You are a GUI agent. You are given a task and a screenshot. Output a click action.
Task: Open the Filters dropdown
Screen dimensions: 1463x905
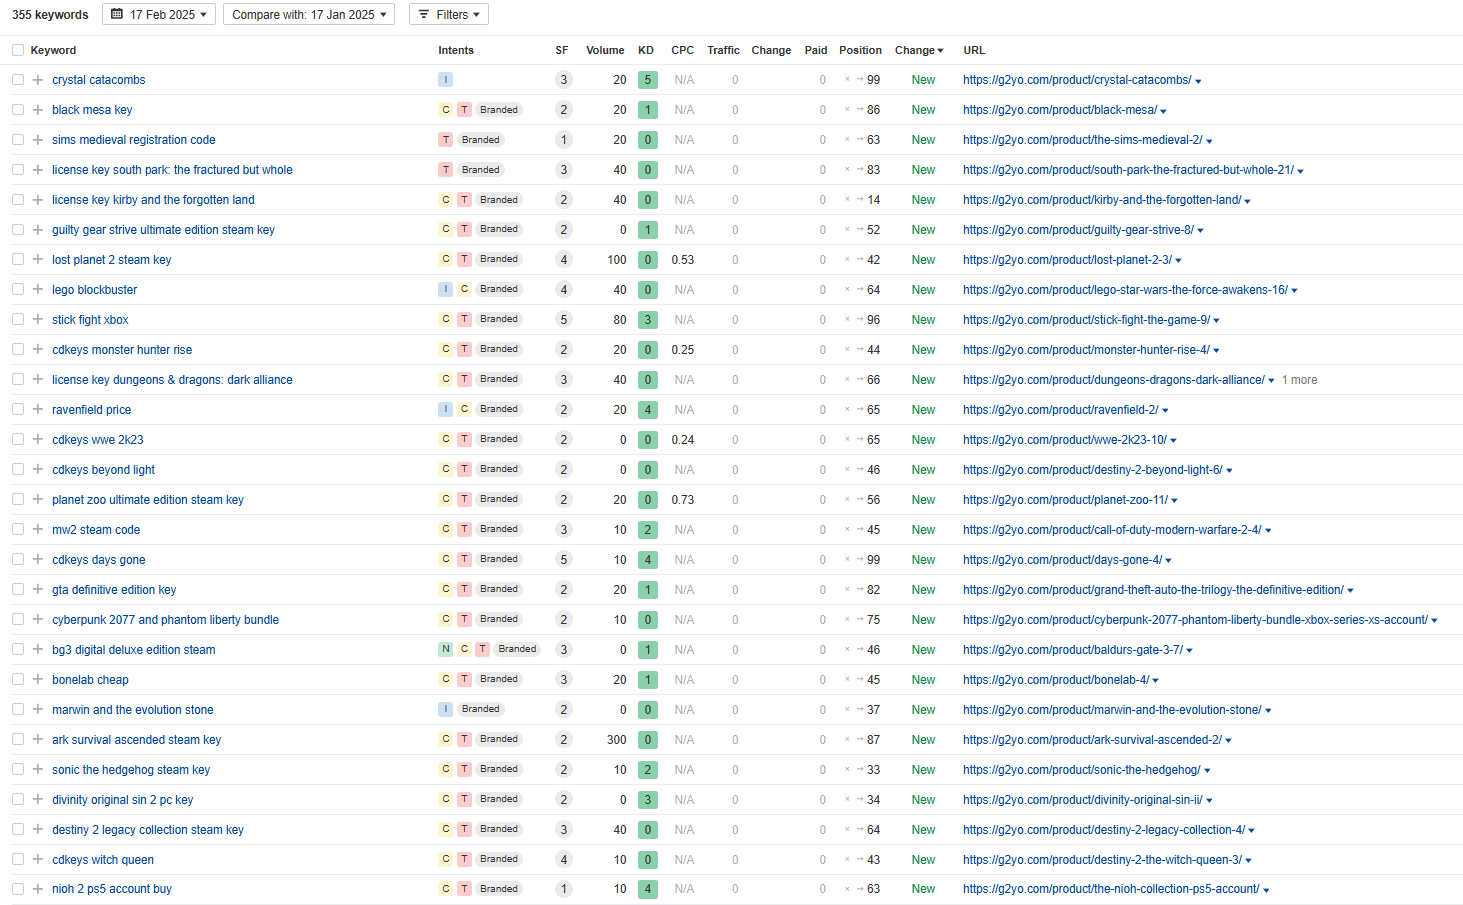click(449, 15)
